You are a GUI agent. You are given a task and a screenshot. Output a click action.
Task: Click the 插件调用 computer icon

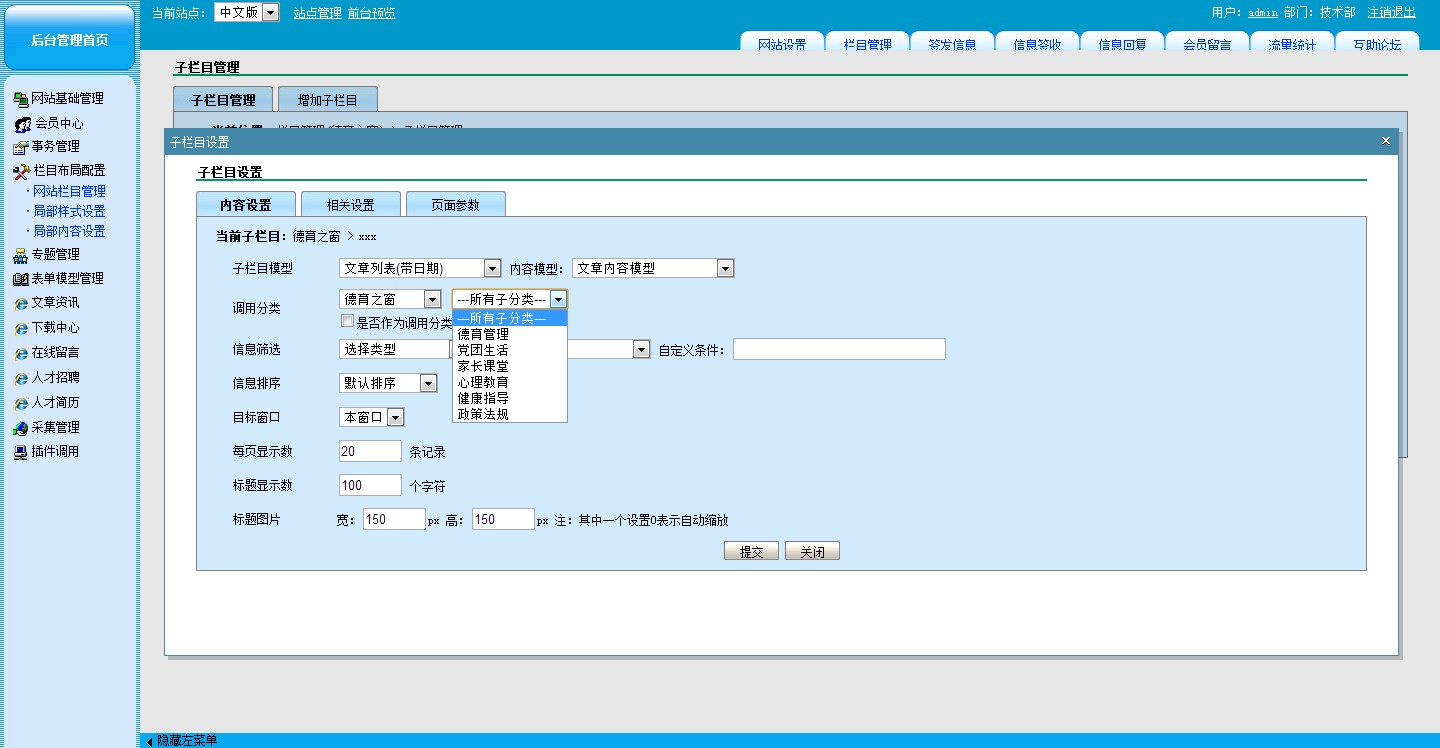(x=20, y=452)
